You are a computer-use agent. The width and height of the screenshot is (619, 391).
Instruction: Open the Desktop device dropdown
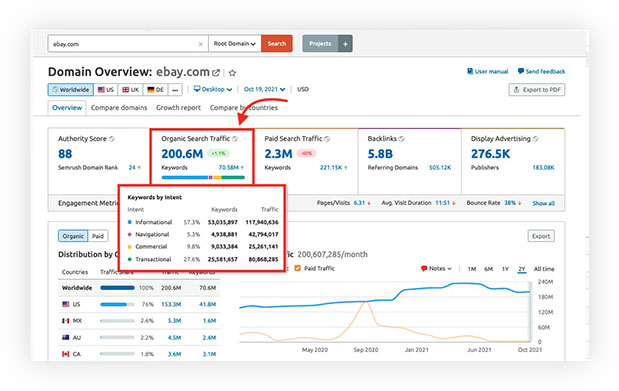tap(213, 90)
